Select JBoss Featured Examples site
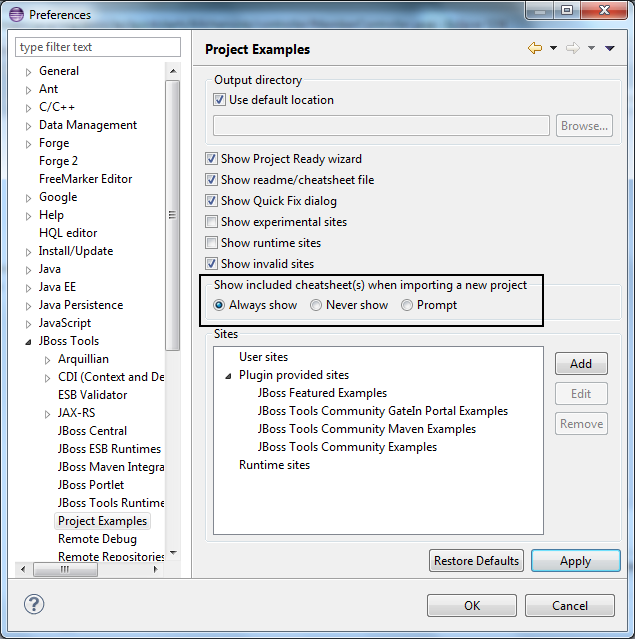The image size is (635, 639). click(322, 393)
